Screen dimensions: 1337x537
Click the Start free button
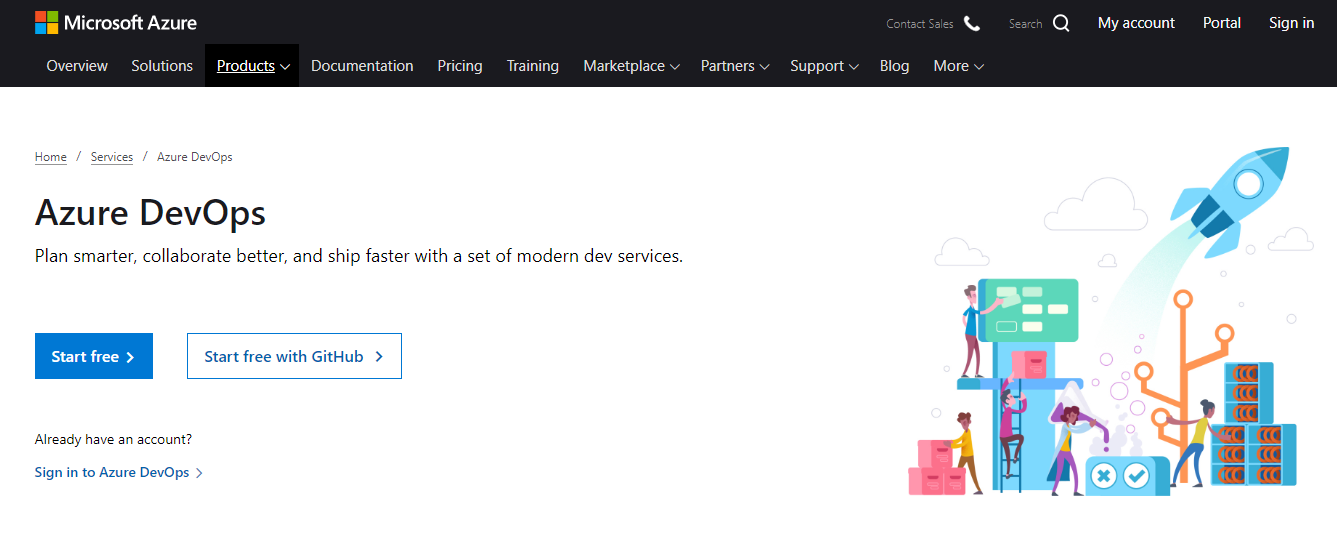[x=94, y=356]
